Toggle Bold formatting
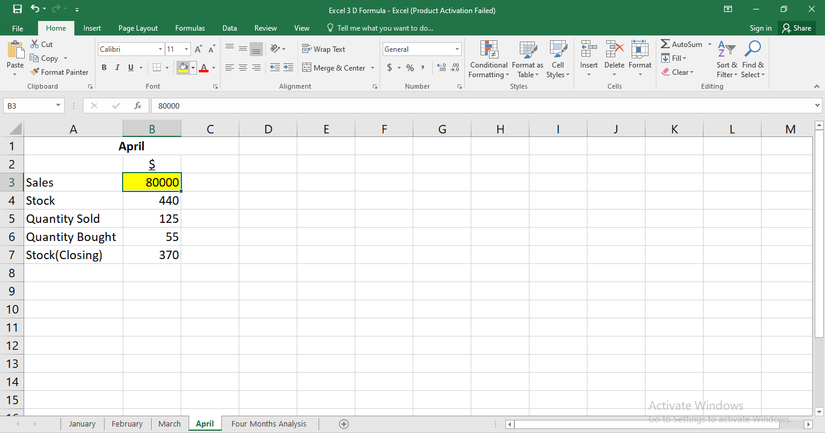This screenshot has width=825, height=433. click(x=104, y=68)
